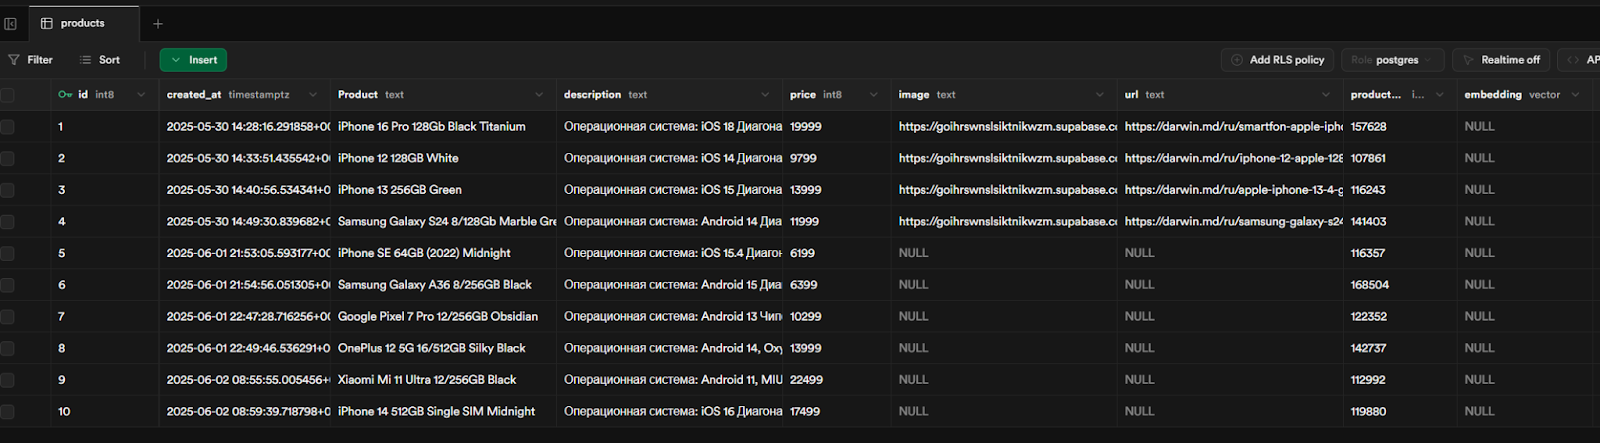Select cell Google Pixel 7 Pro 12/256GB Obsidian
Viewport: 1600px width, 443px height.
444,317
